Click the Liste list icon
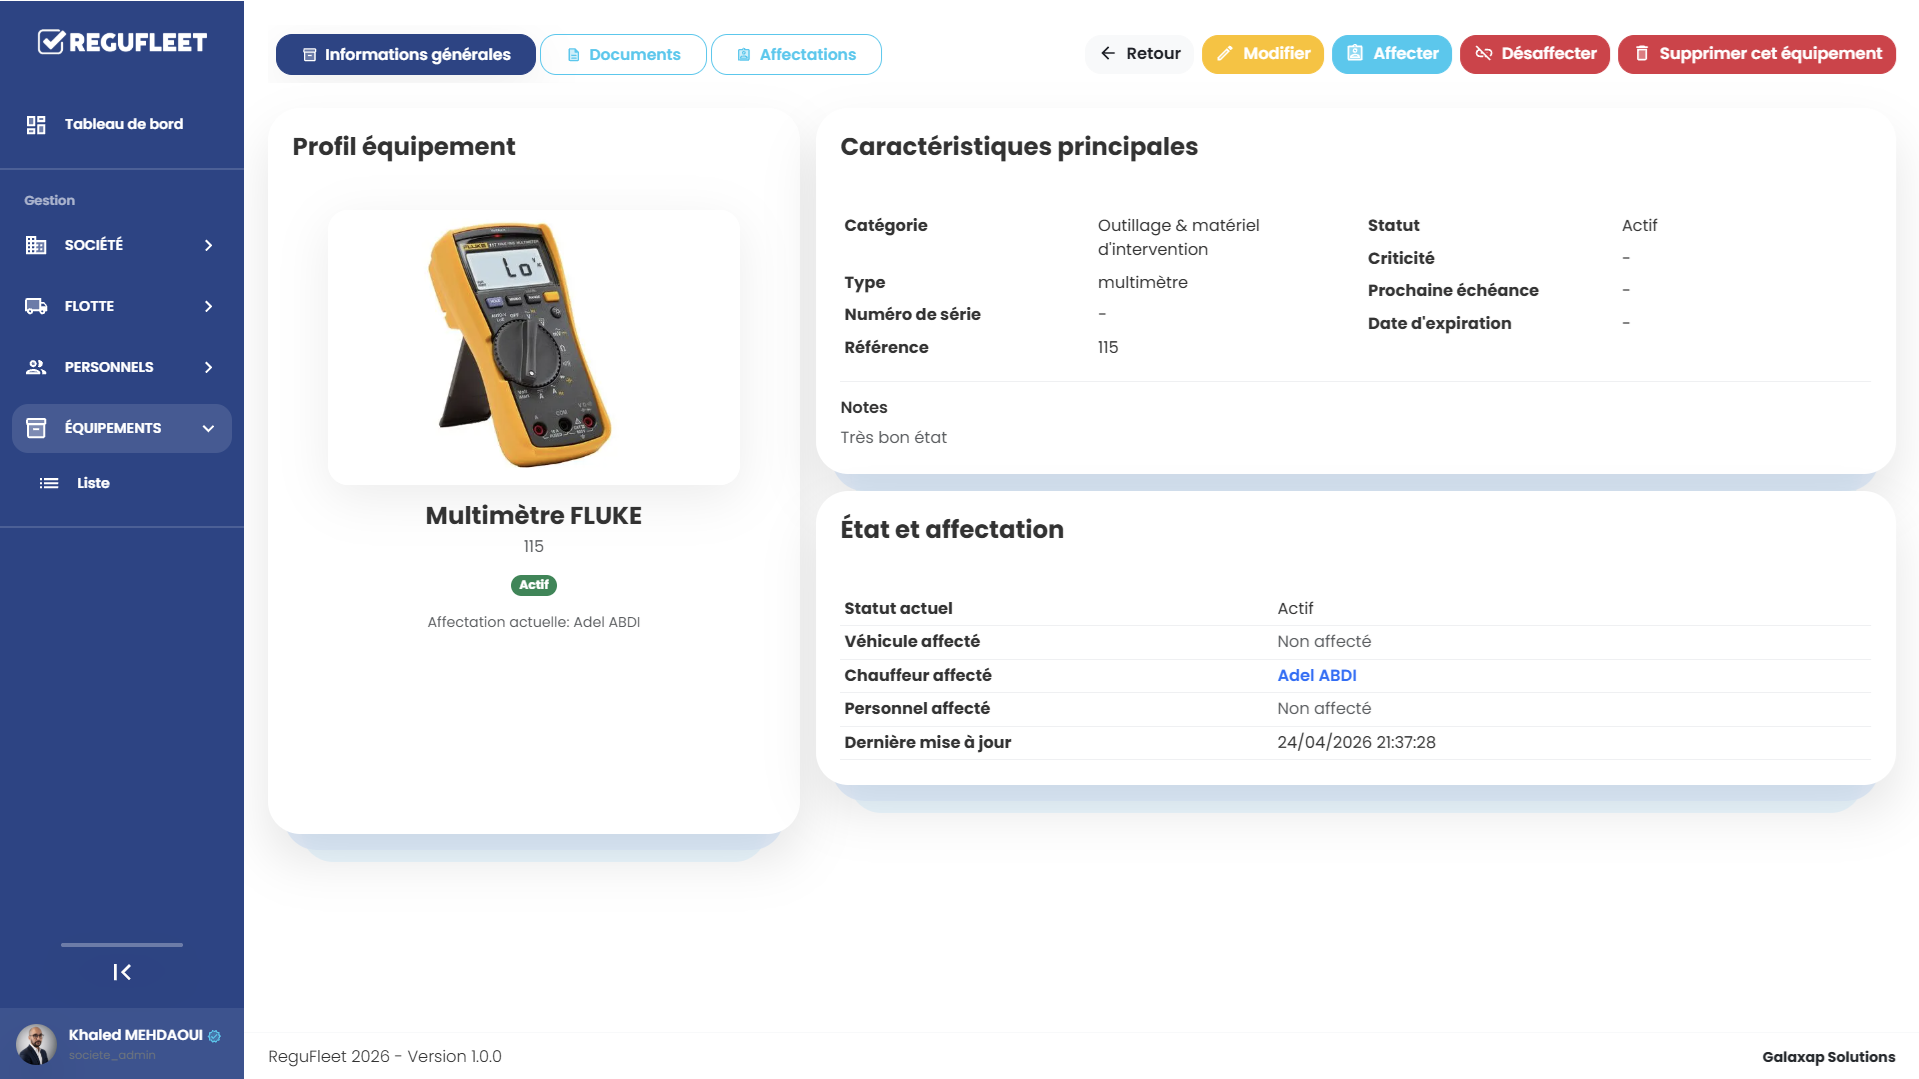Screen dimensions: 1919x1079 coord(49,483)
